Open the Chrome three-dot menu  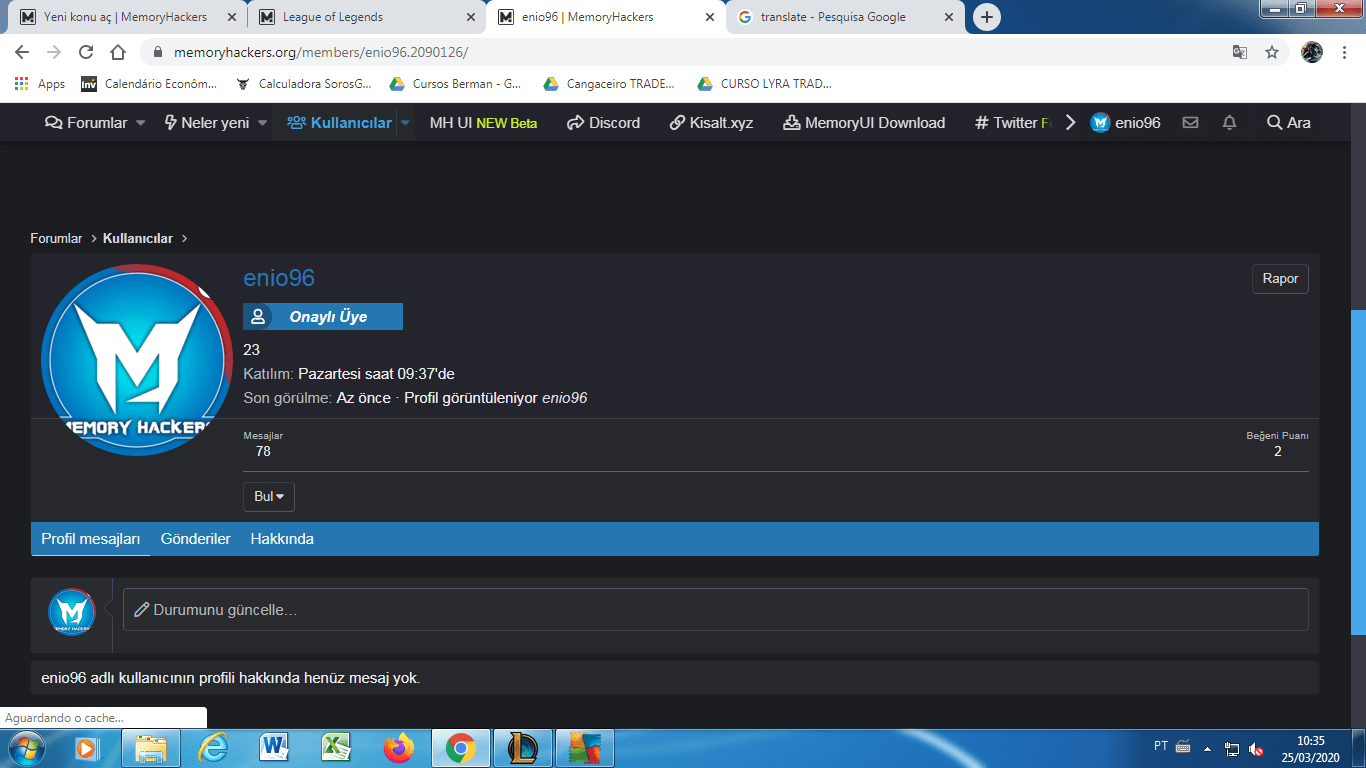1344,52
